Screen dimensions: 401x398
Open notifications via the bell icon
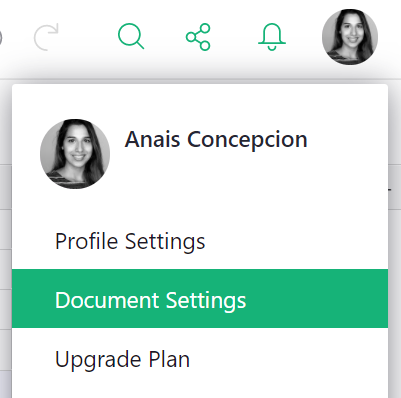point(272,37)
